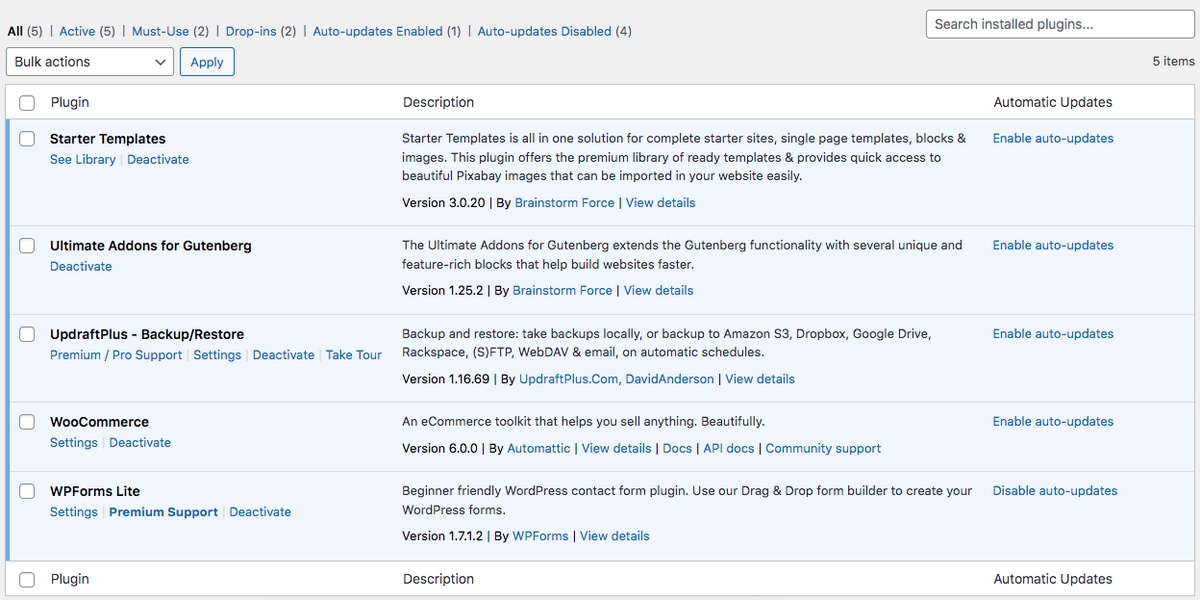1200x600 pixels.
Task: View details of Ultimate Addons for Gutenberg
Action: (x=658, y=290)
